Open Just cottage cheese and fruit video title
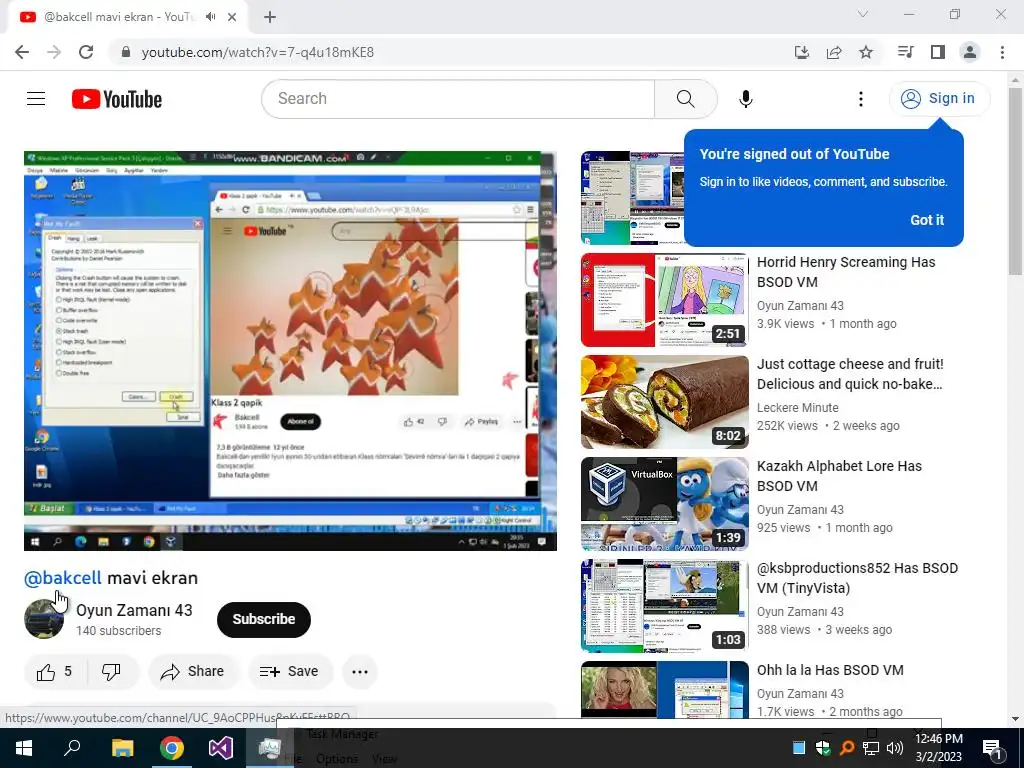 (x=850, y=374)
